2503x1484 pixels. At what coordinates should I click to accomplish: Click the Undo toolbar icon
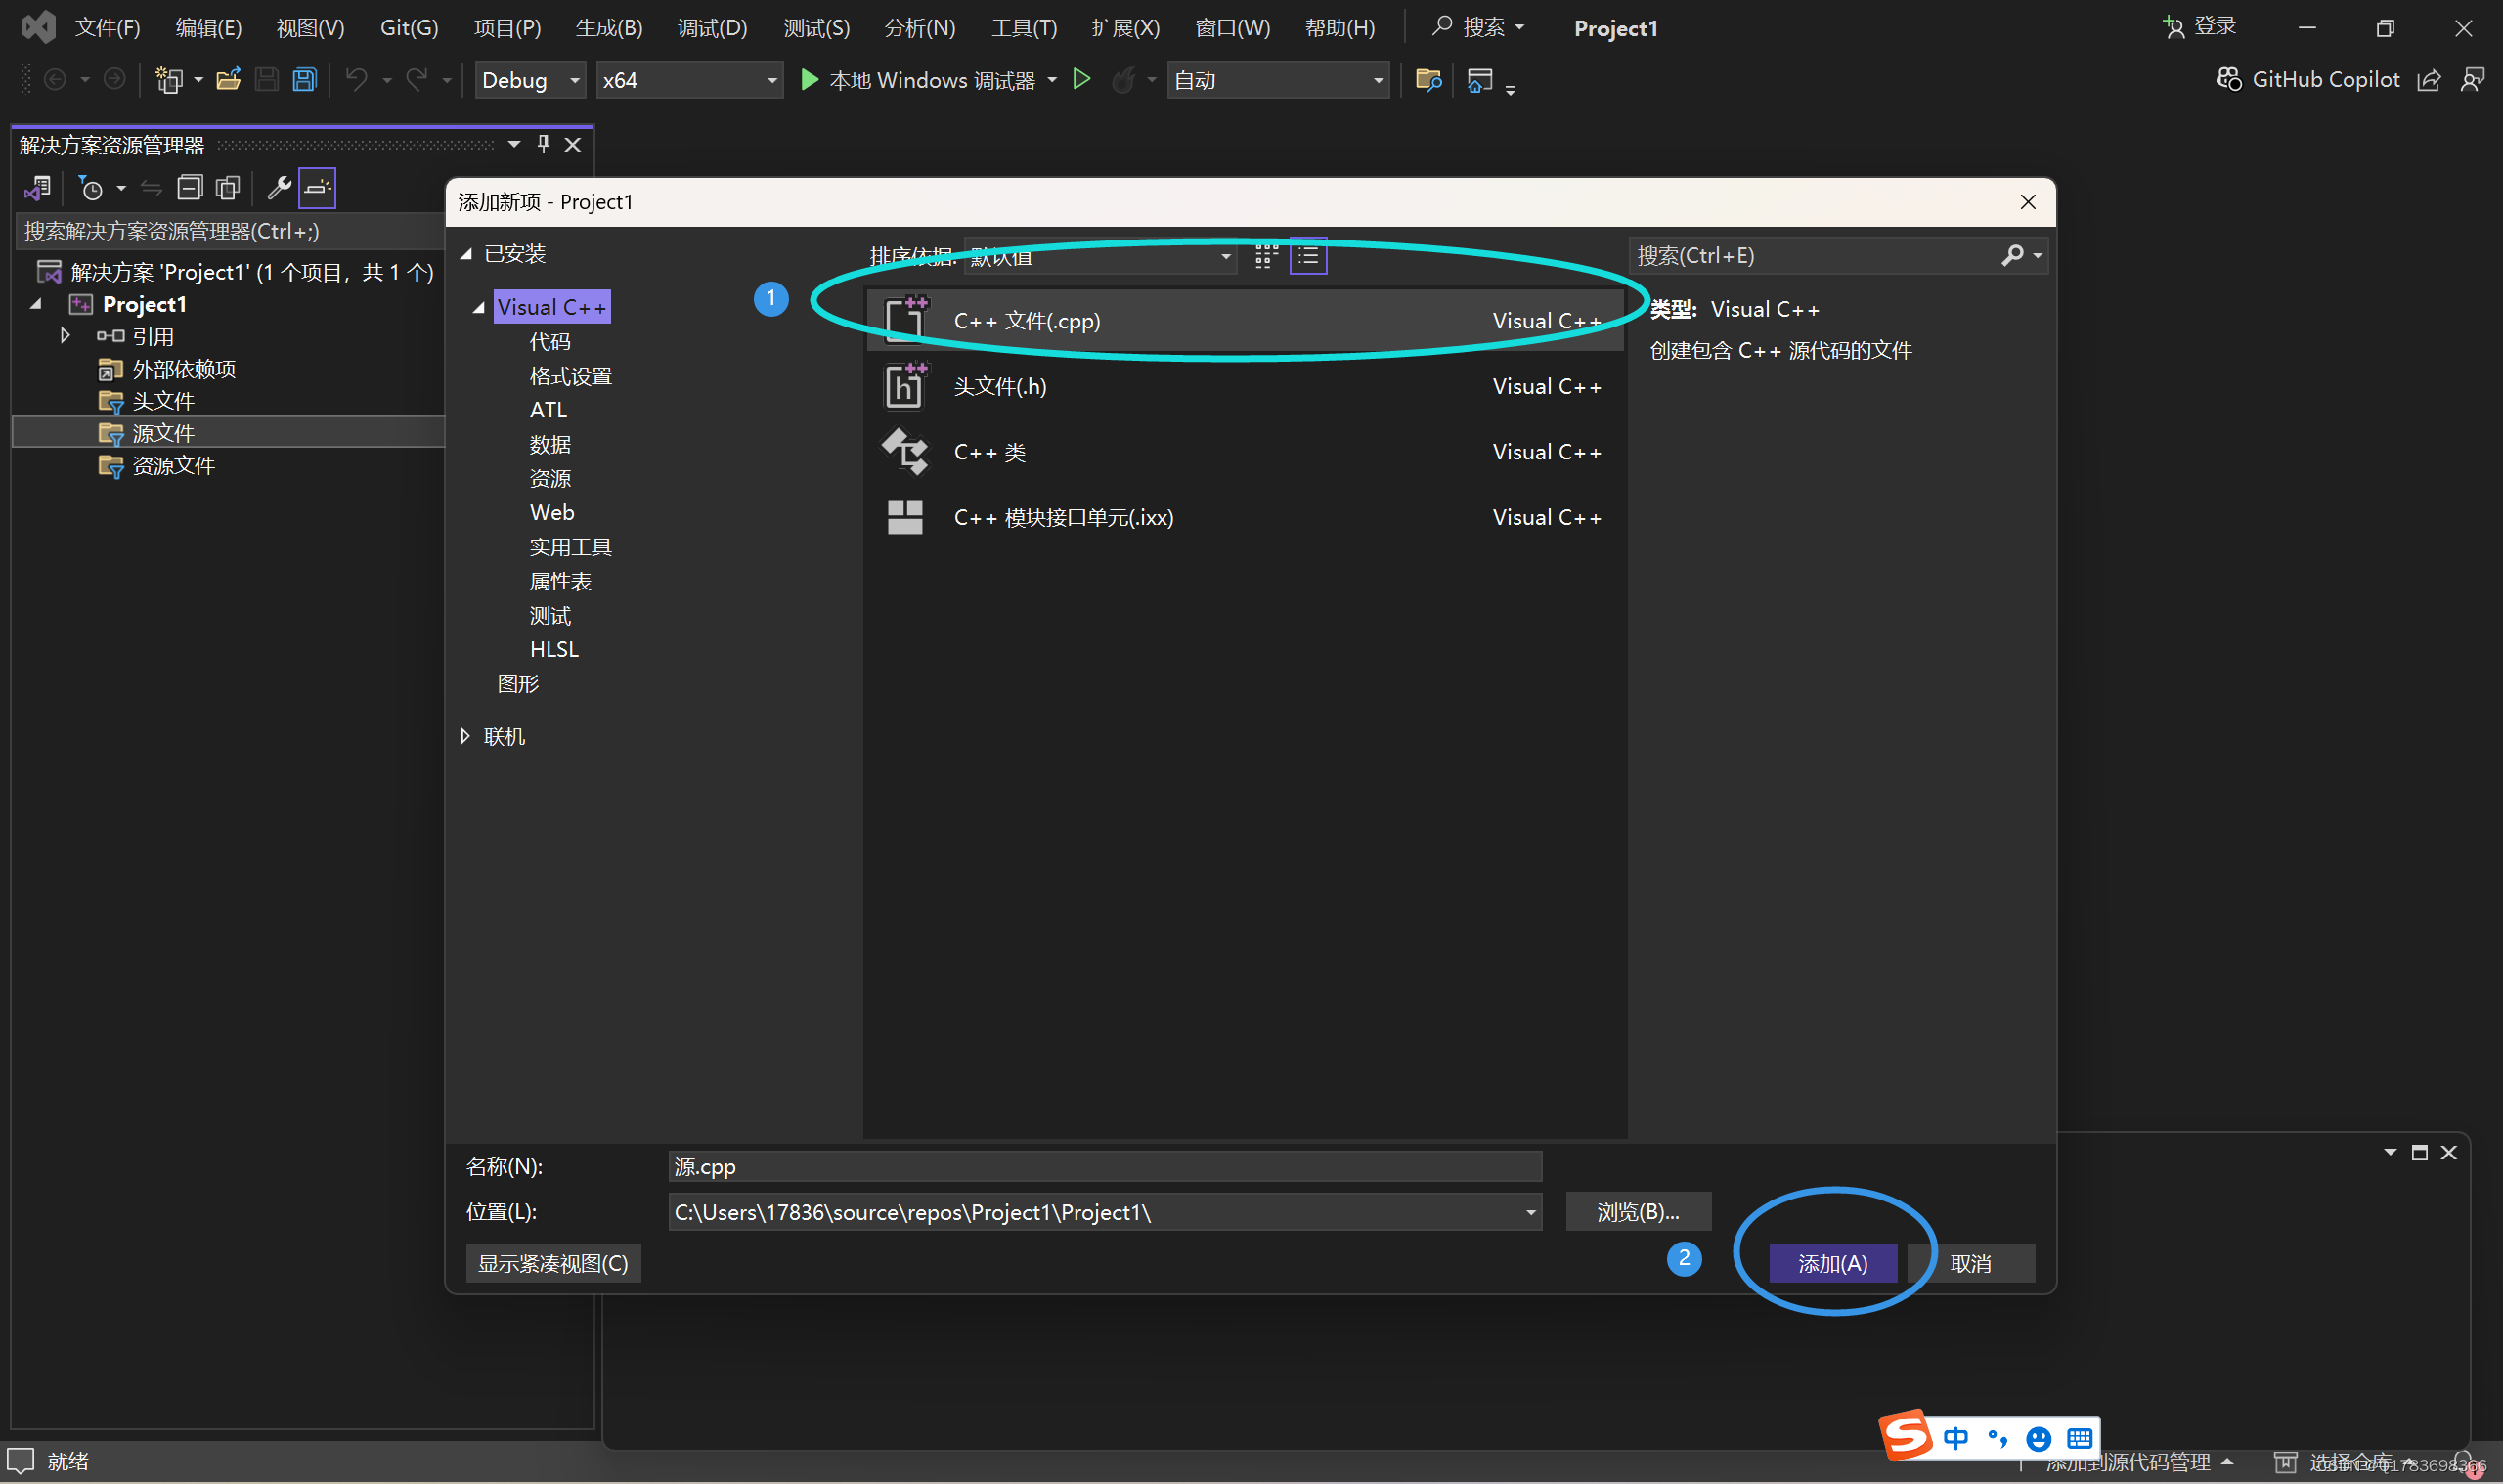click(x=356, y=79)
